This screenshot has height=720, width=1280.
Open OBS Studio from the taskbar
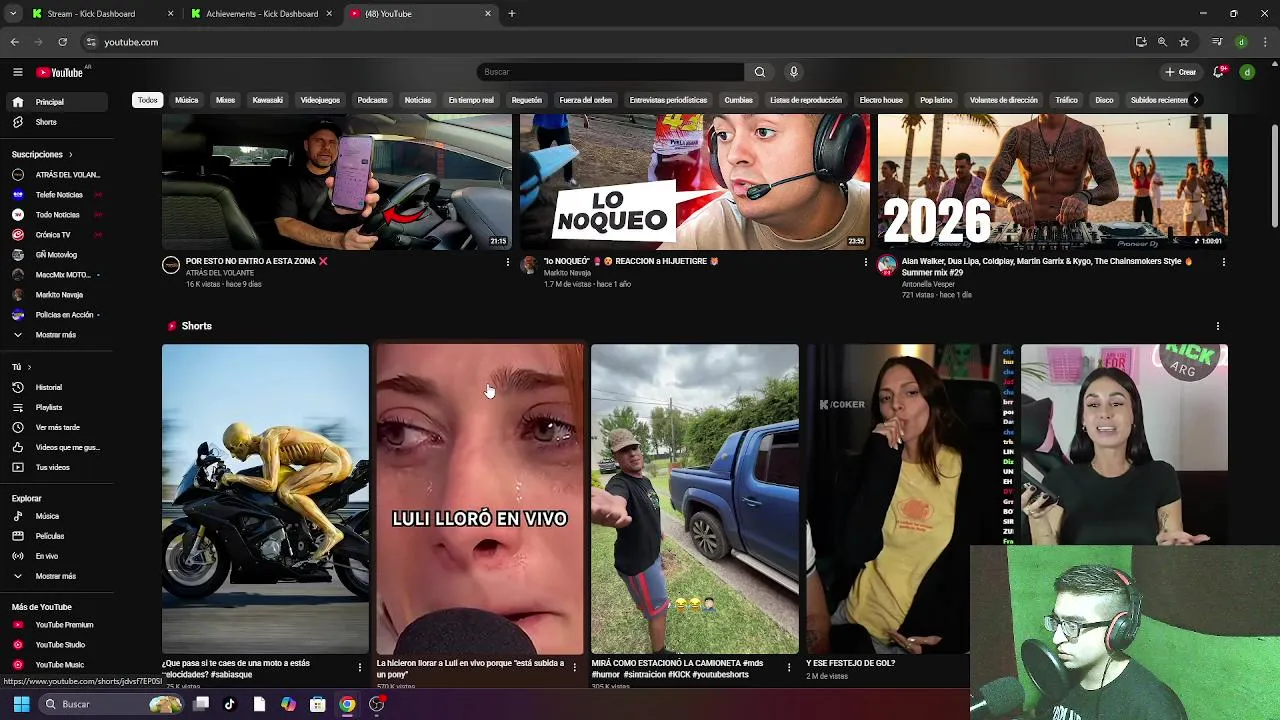pos(376,704)
